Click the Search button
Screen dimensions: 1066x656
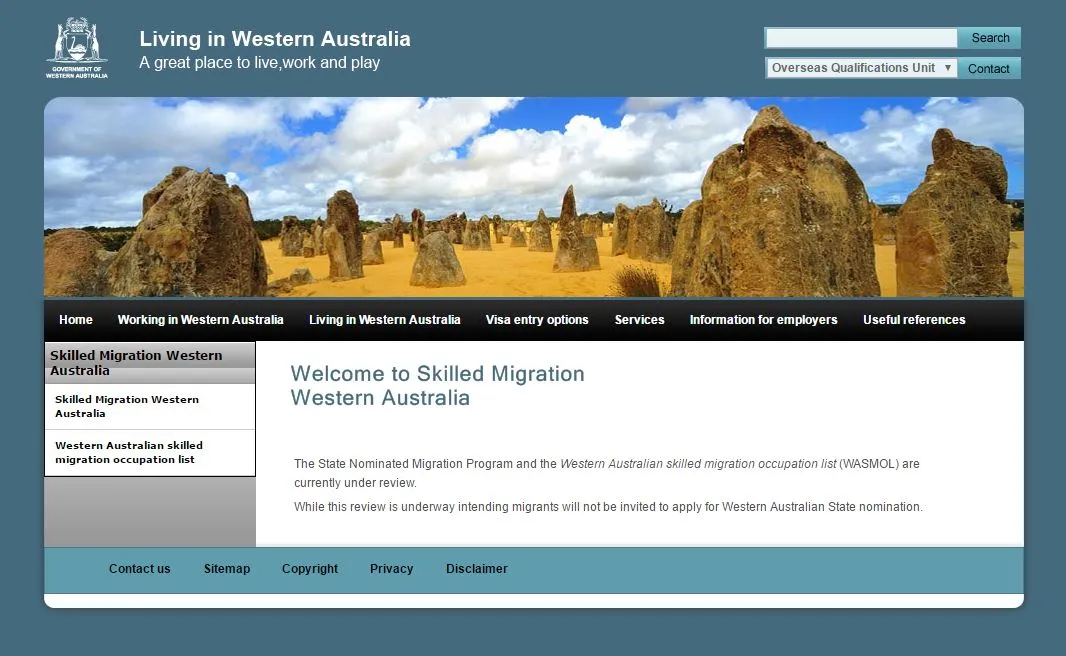(x=990, y=38)
